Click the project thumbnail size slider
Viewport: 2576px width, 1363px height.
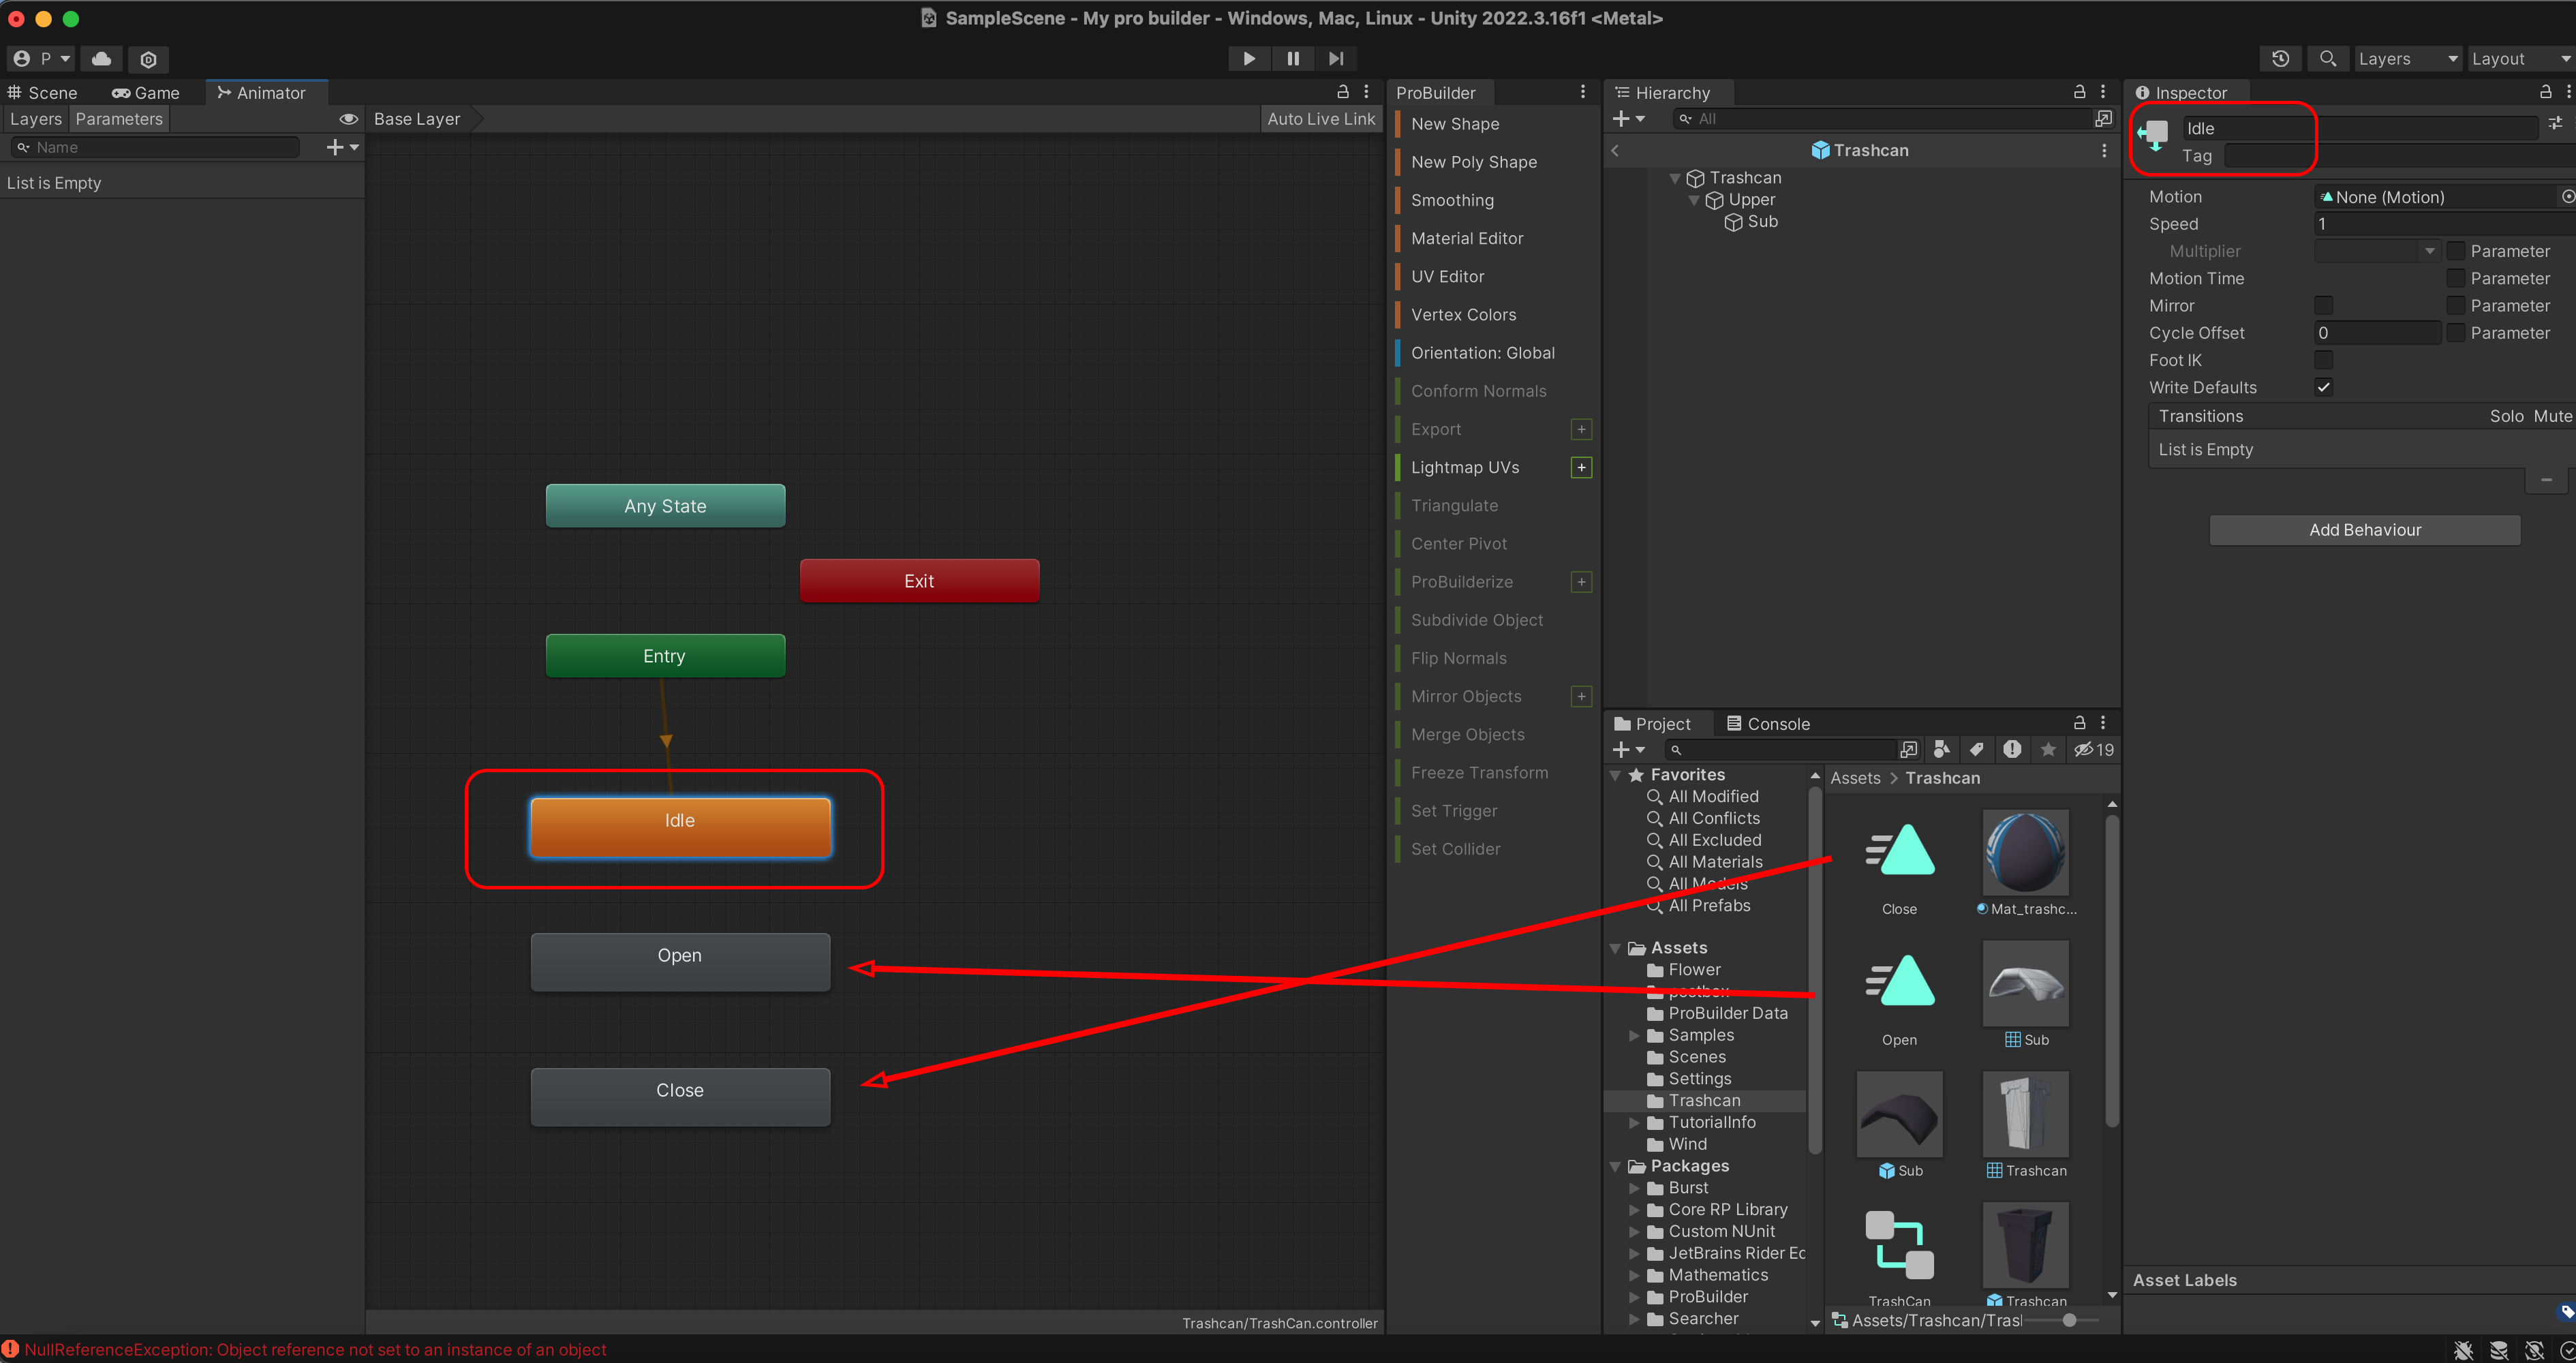click(2069, 1320)
